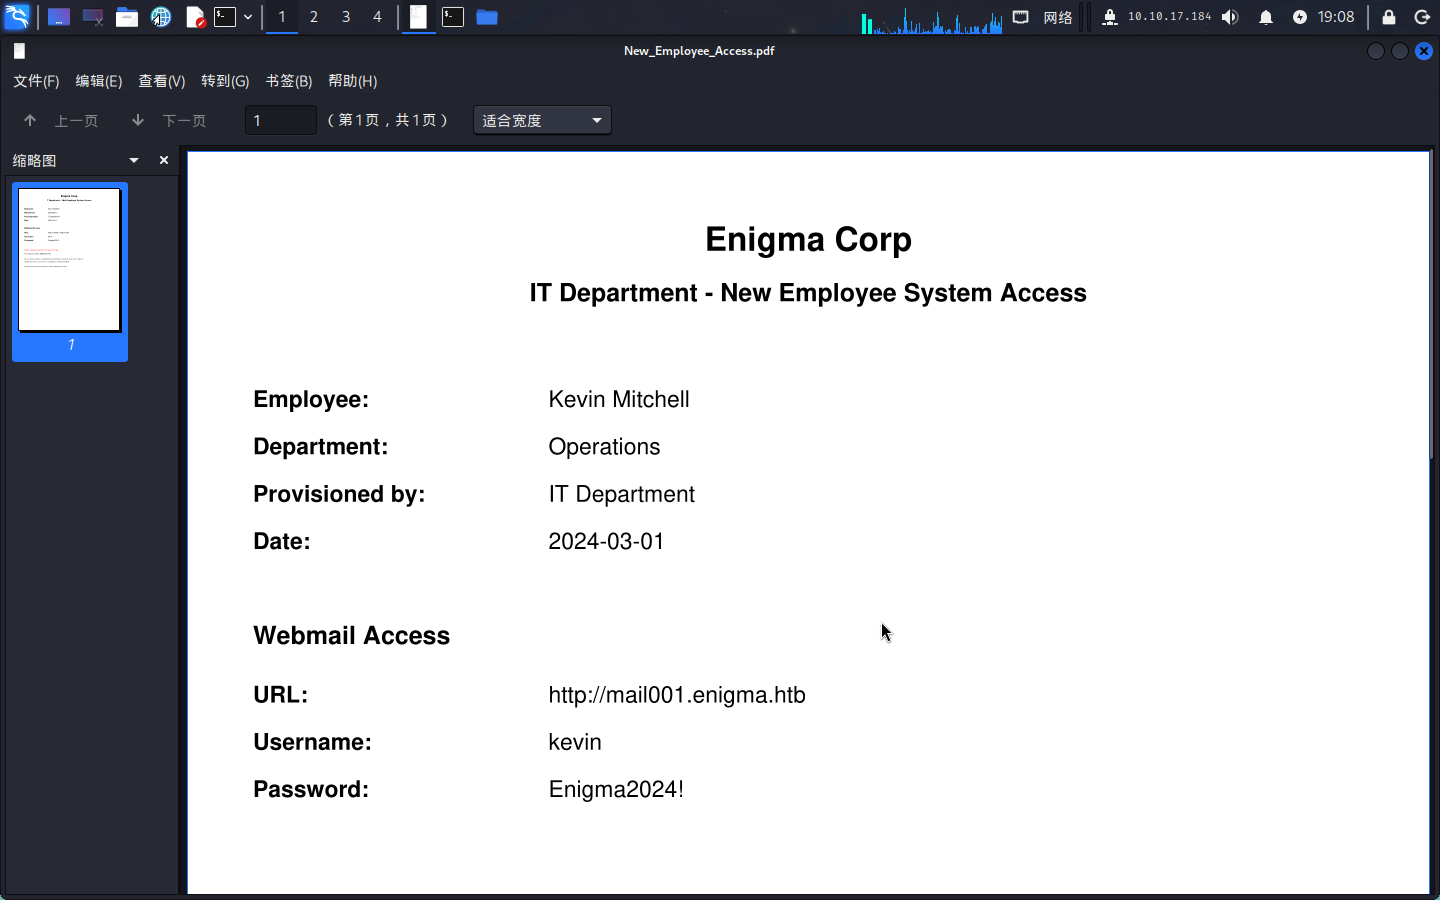
Task: Switch to workspace 2
Action: (x=314, y=17)
